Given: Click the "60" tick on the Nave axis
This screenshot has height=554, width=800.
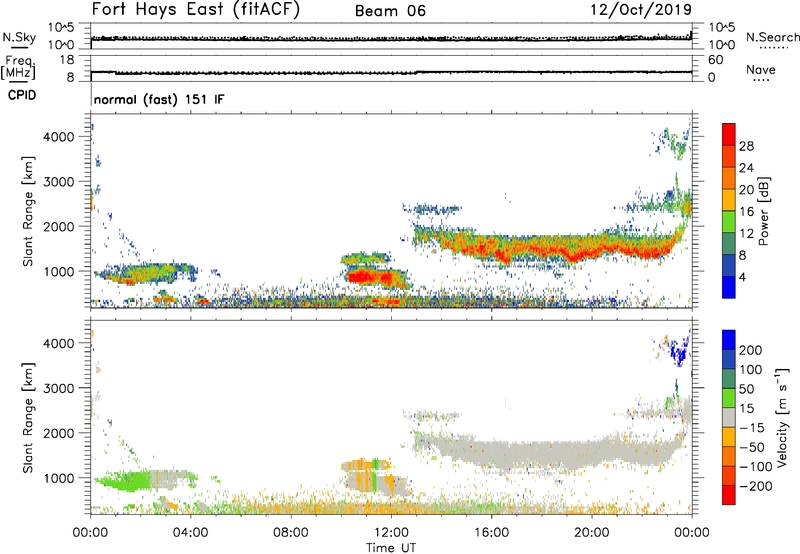Looking at the screenshot, I should point(715,60).
